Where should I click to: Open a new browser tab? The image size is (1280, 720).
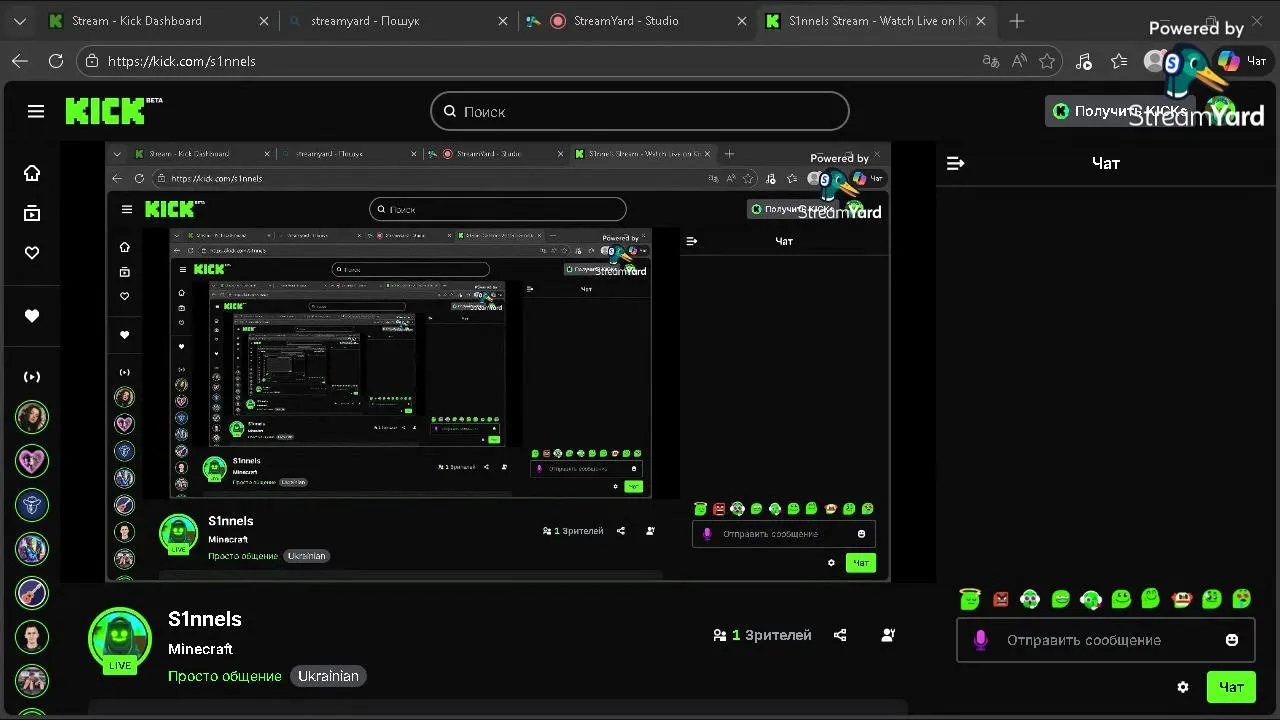(1017, 21)
